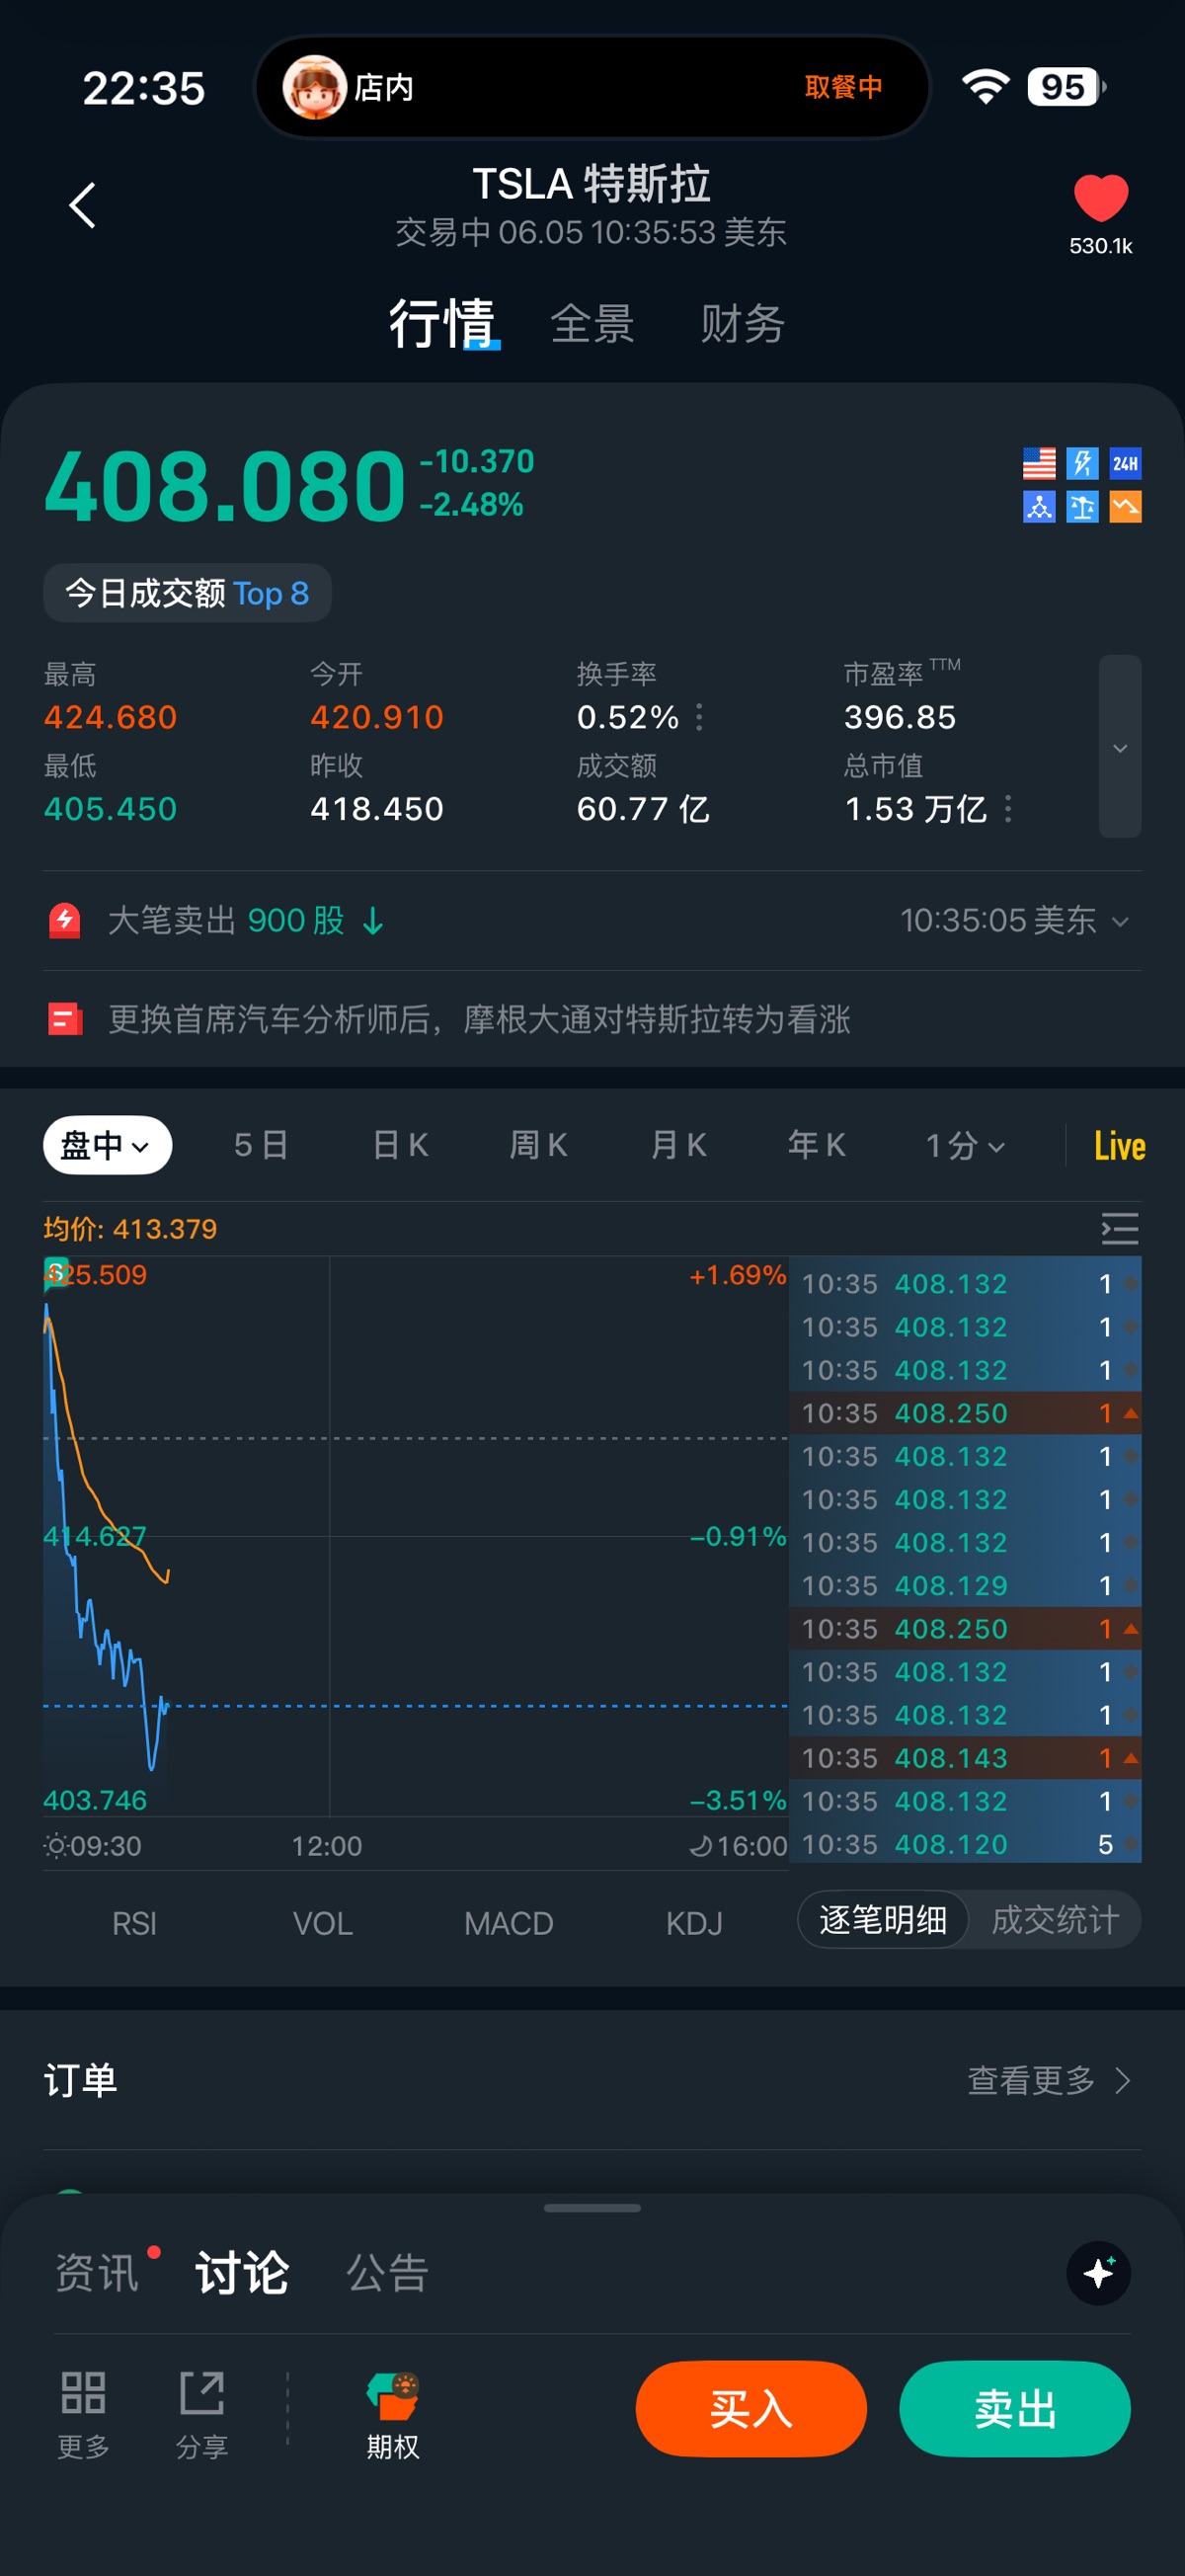Viewport: 1185px width, 2576px height.
Task: Tap the 订单 section heading
Action: coord(80,2080)
